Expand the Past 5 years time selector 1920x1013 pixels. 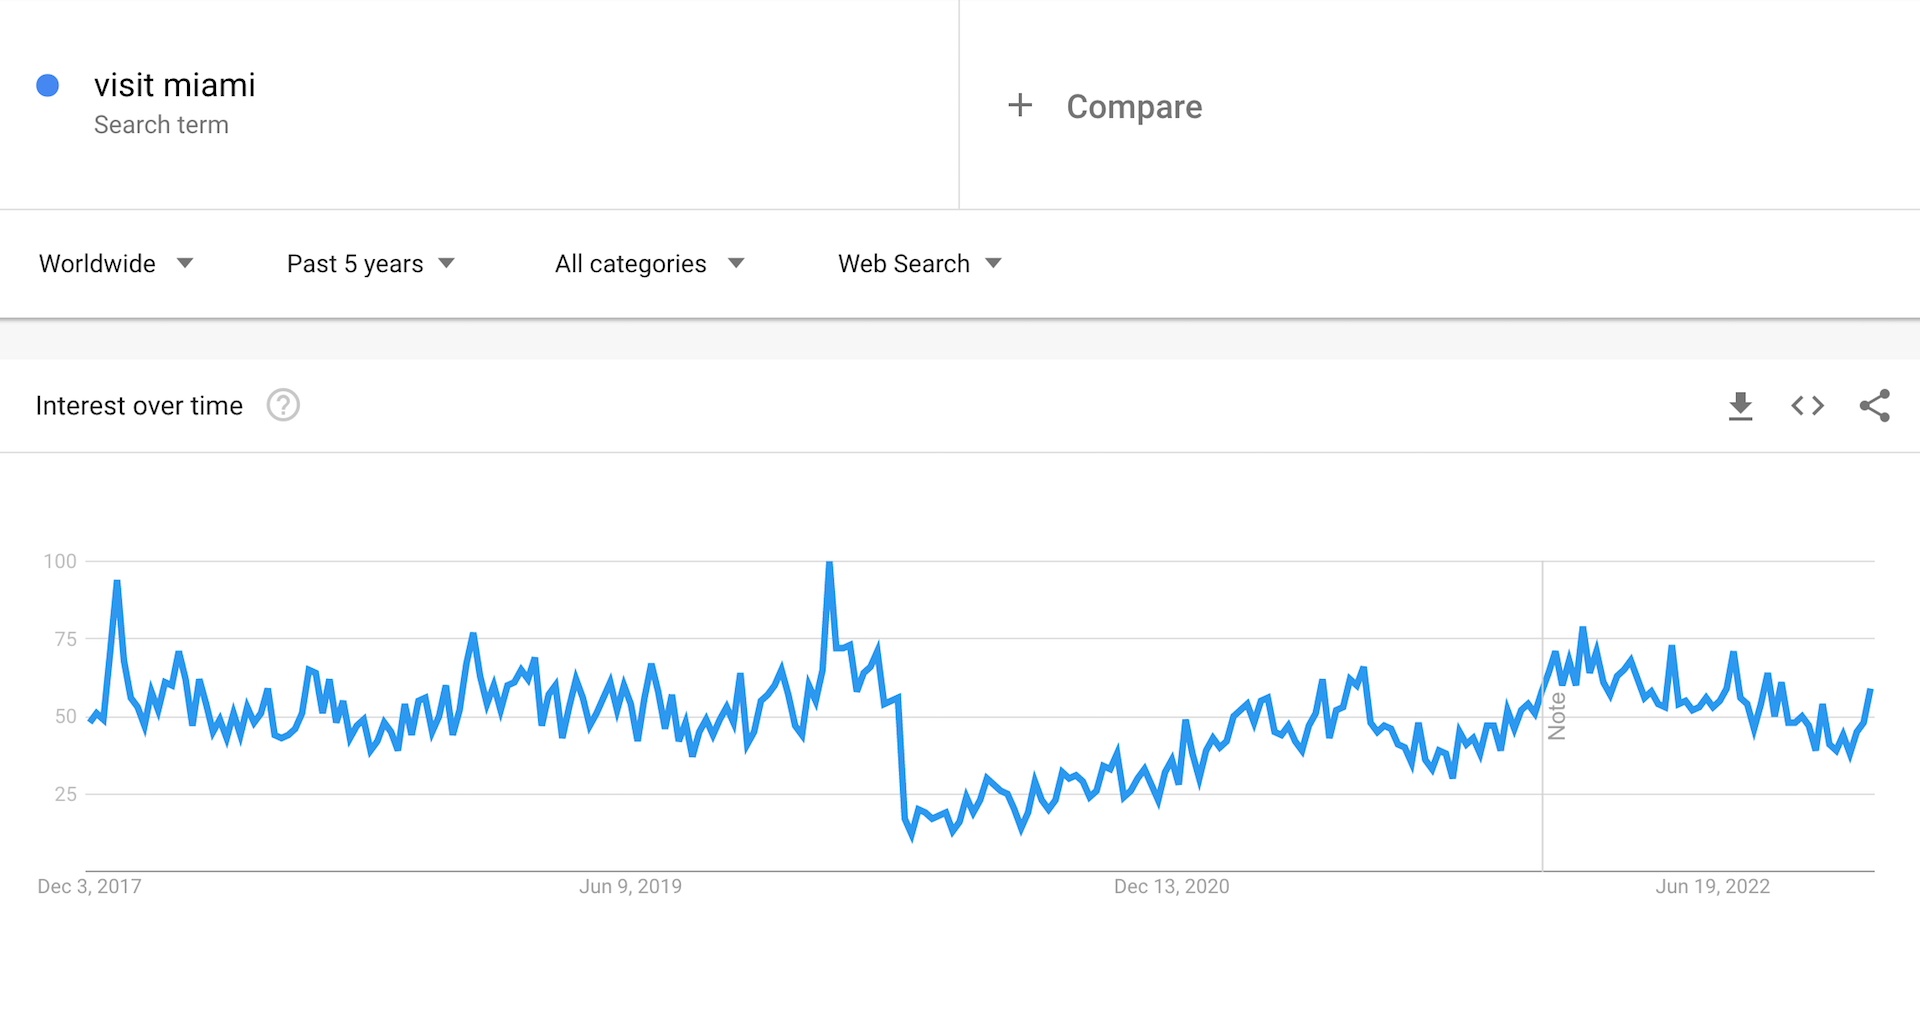point(370,263)
